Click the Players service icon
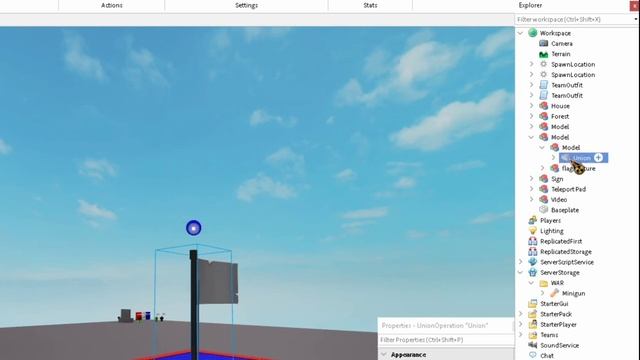This screenshot has height=360, width=640. click(532, 220)
